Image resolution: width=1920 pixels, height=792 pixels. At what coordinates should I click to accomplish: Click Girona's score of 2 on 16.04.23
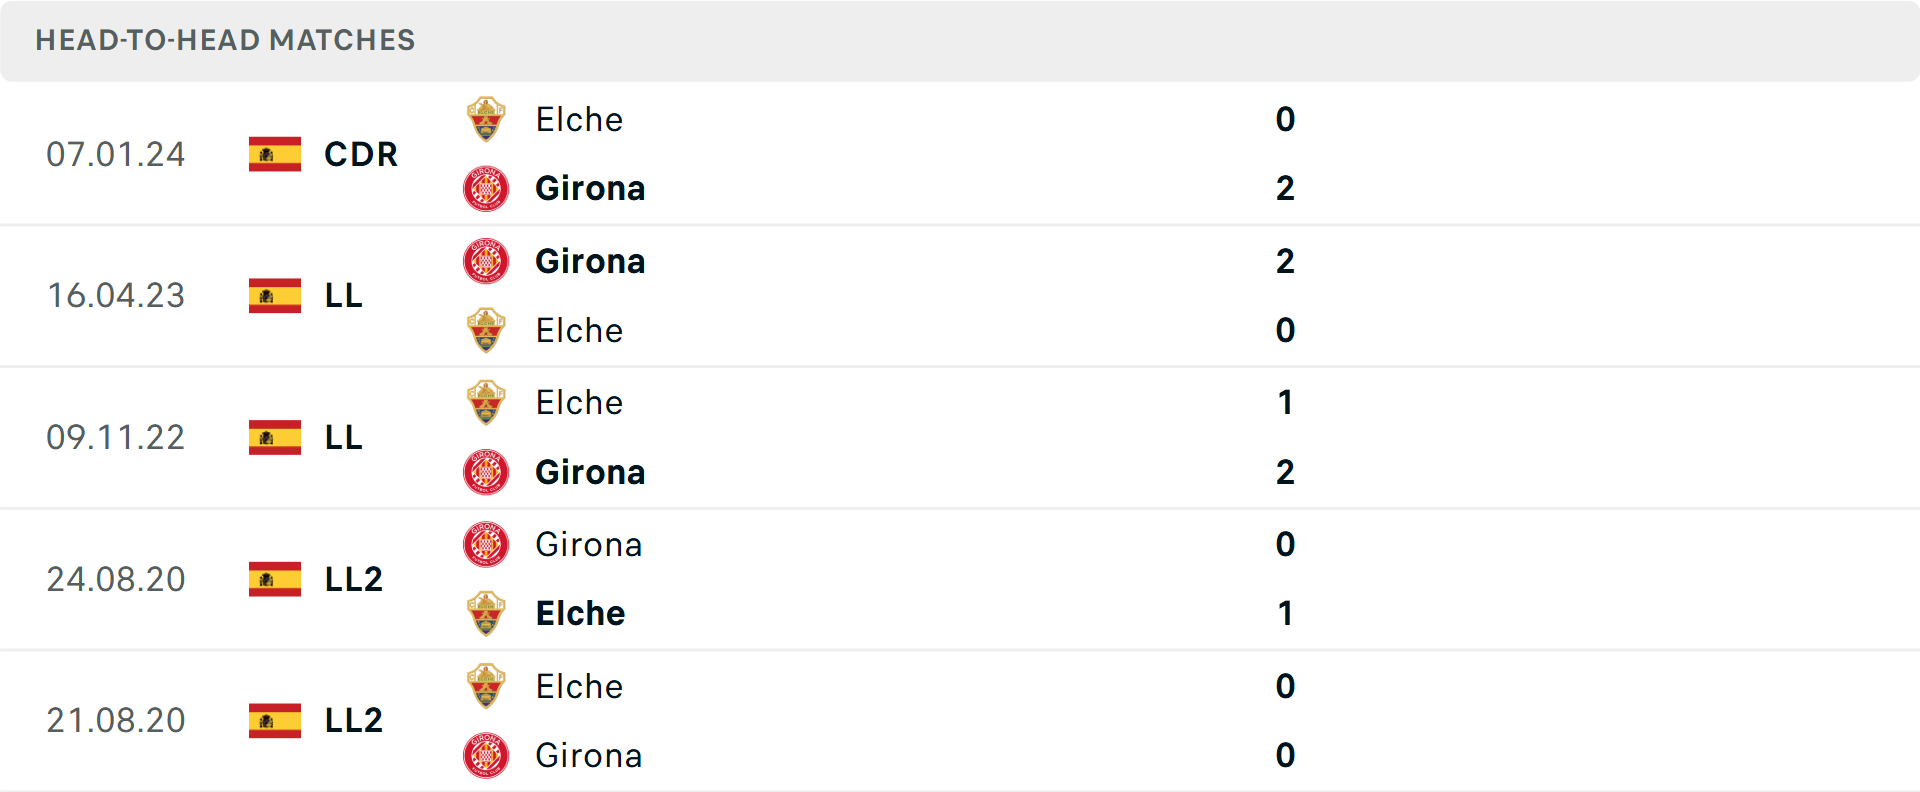point(1285,262)
